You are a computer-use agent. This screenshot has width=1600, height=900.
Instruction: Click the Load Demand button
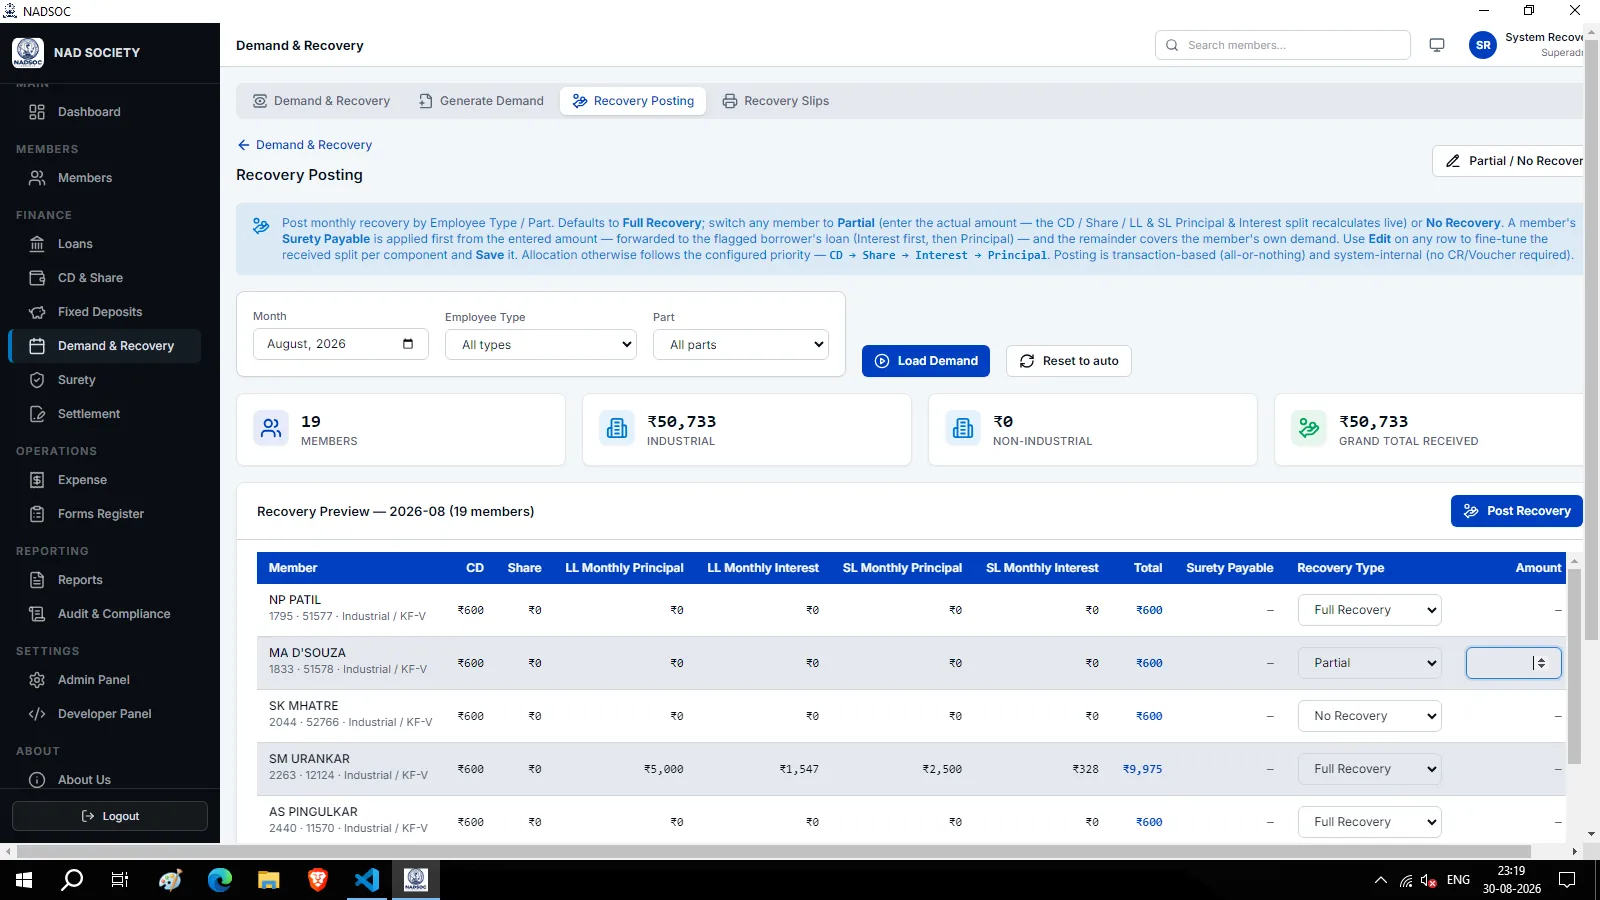pos(926,361)
